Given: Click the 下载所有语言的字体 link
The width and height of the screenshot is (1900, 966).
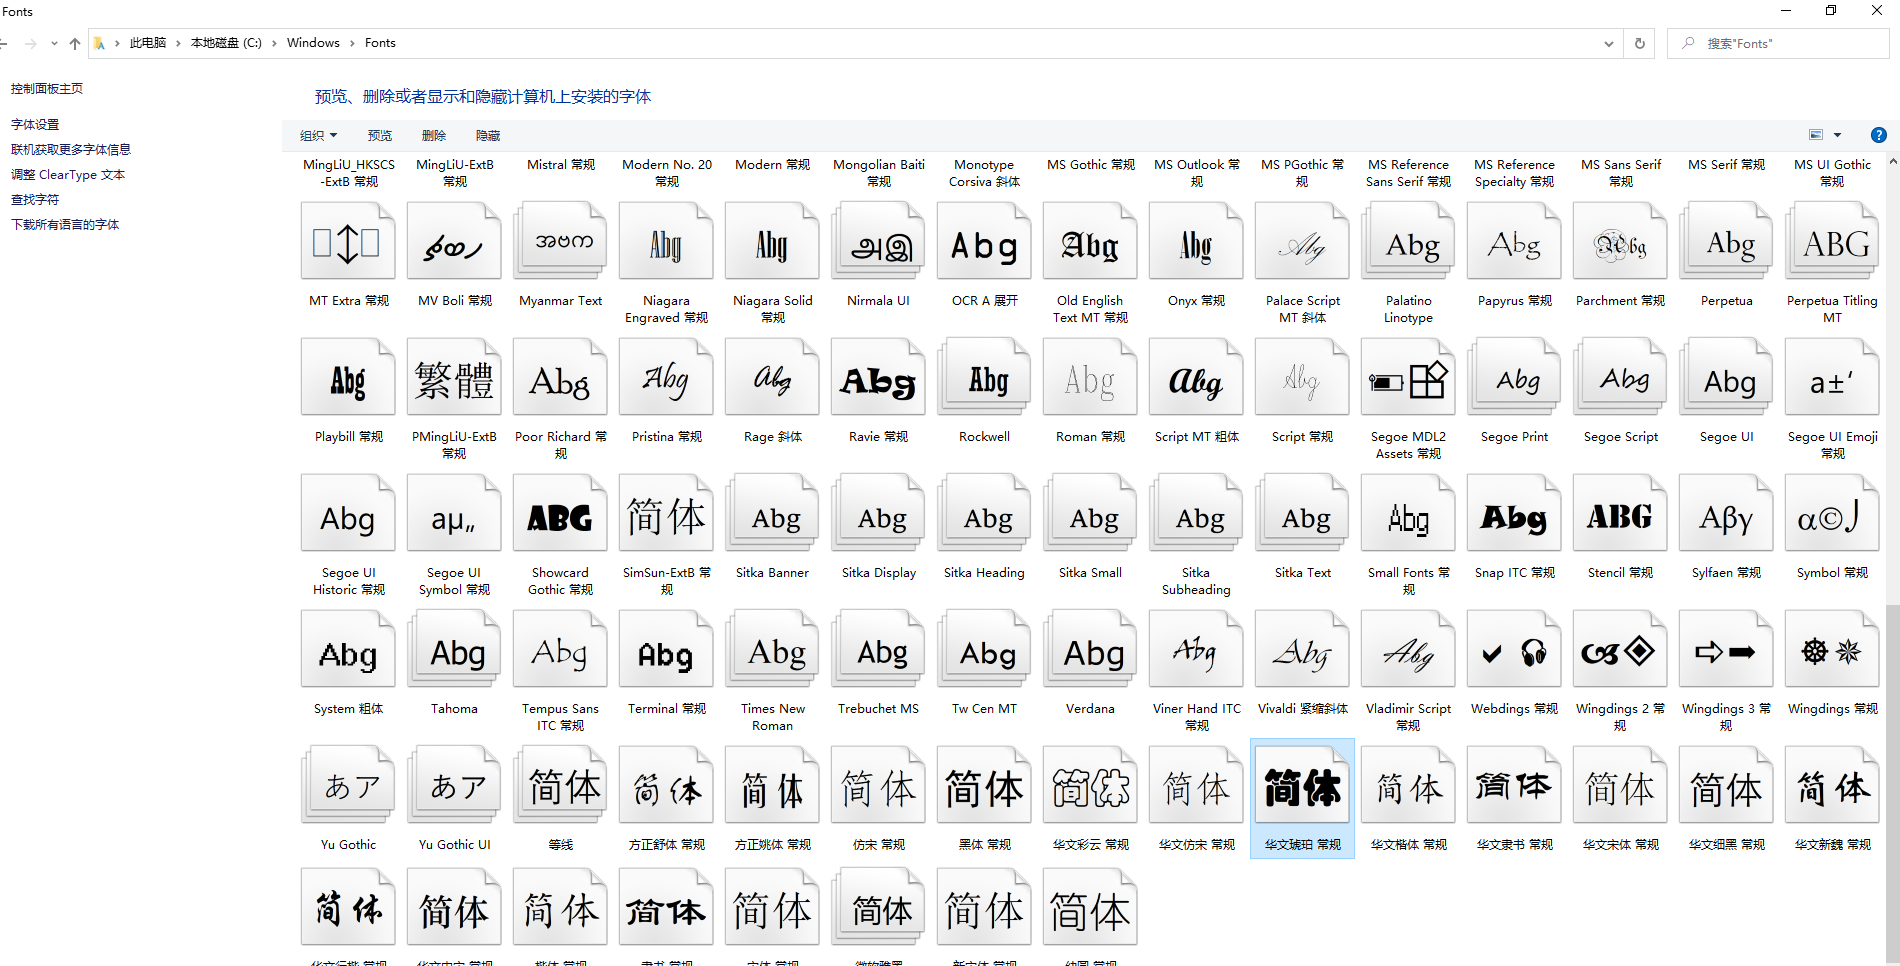Looking at the screenshot, I should click(64, 224).
